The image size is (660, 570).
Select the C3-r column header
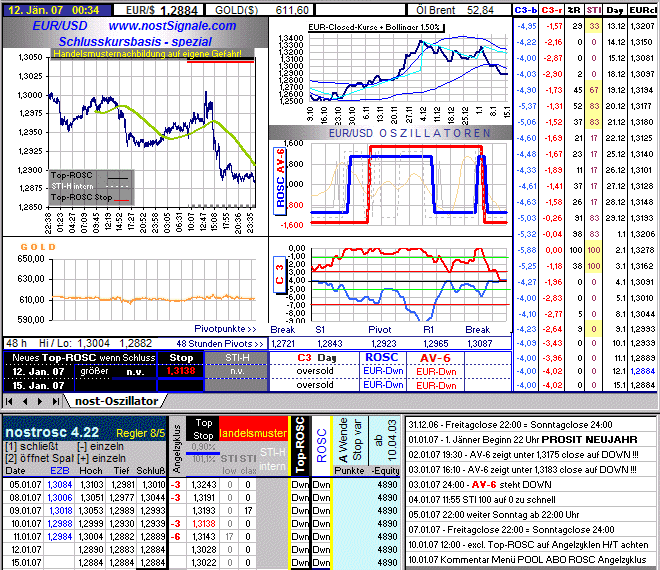[x=551, y=10]
